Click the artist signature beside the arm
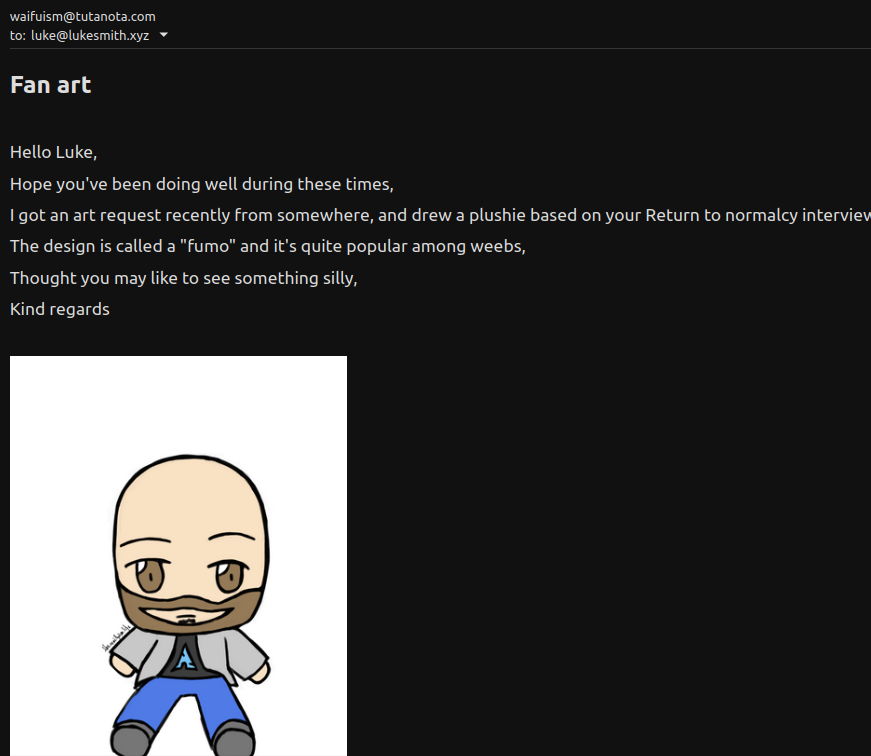The height and width of the screenshot is (756, 871). [x=116, y=638]
